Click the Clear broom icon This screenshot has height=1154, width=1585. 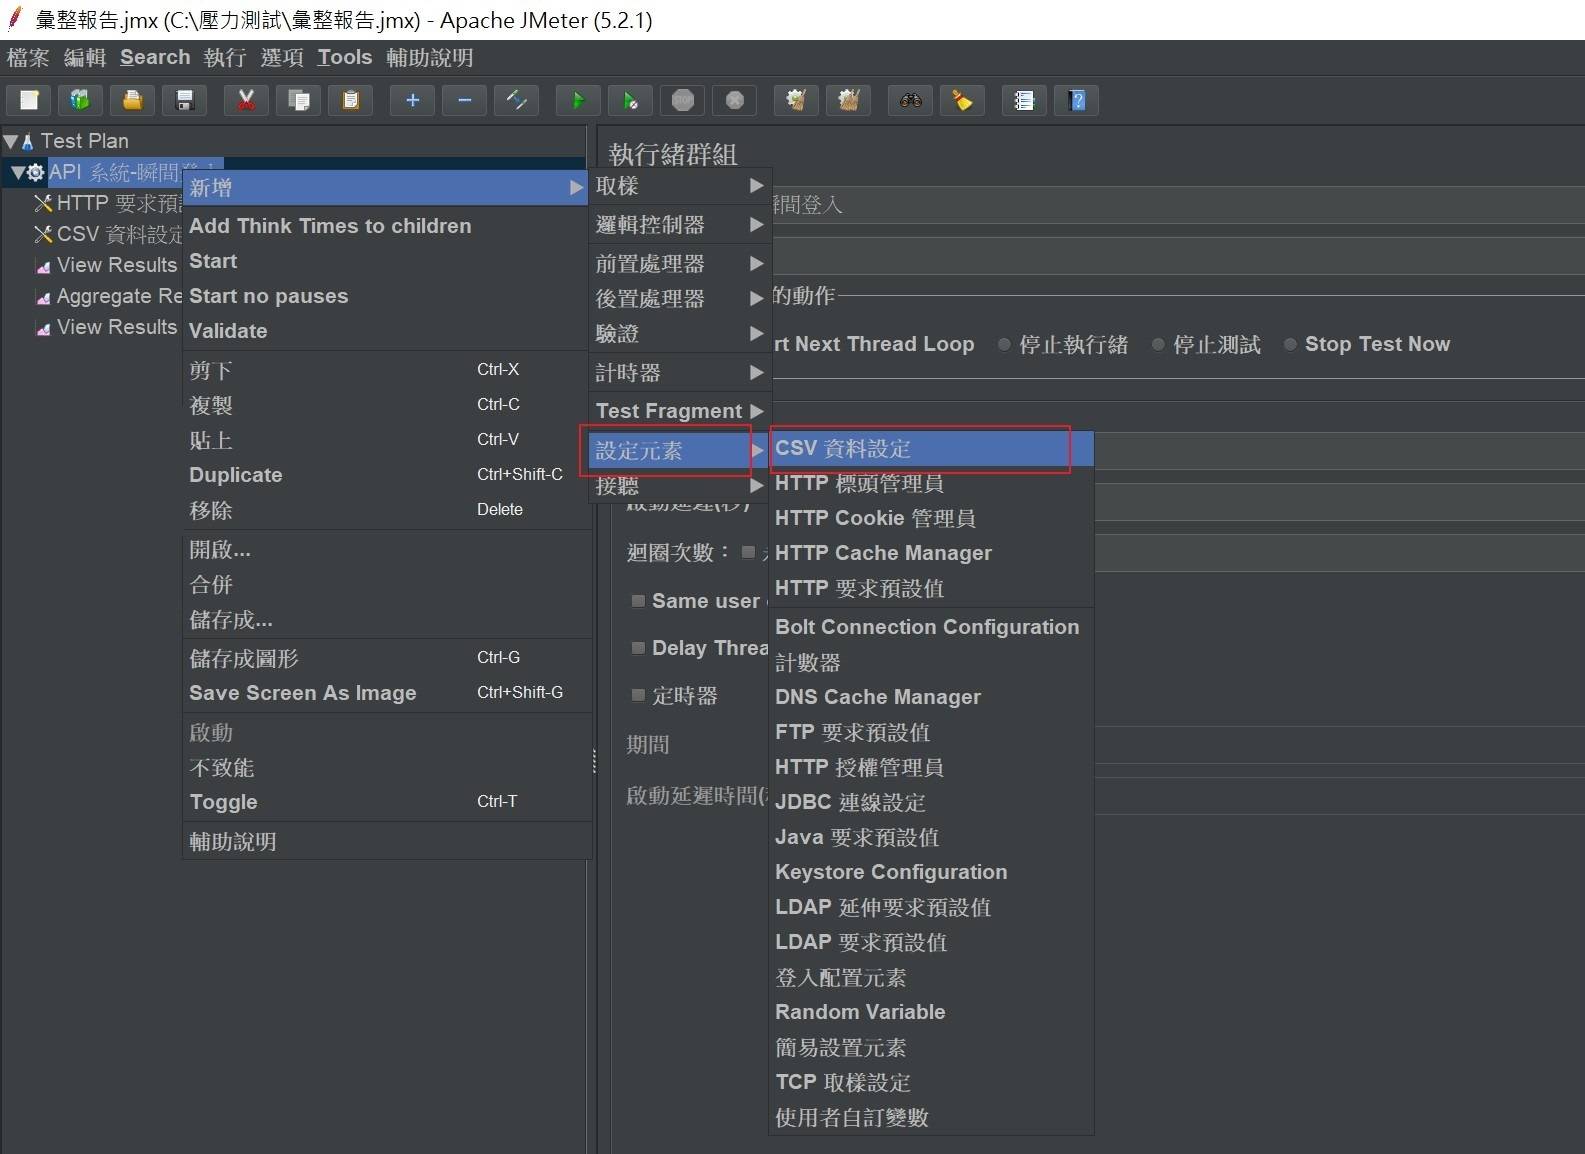pyautogui.click(x=796, y=100)
